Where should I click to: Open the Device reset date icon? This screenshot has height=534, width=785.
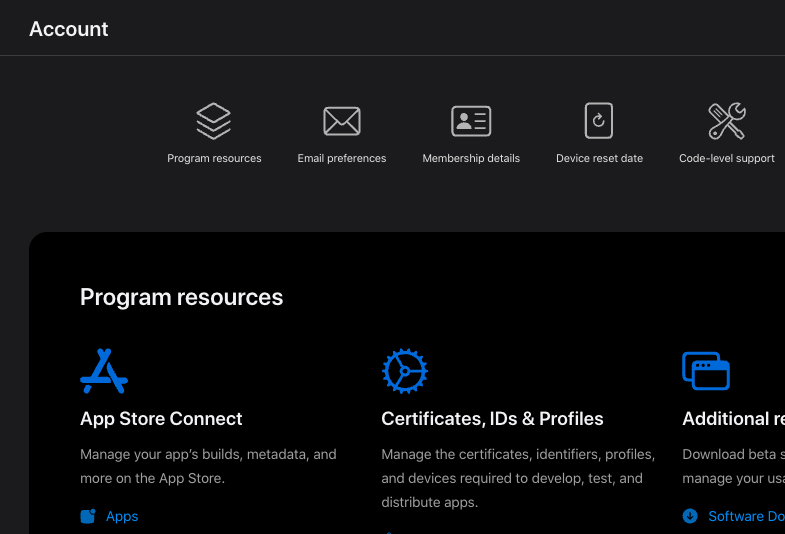pyautogui.click(x=599, y=121)
